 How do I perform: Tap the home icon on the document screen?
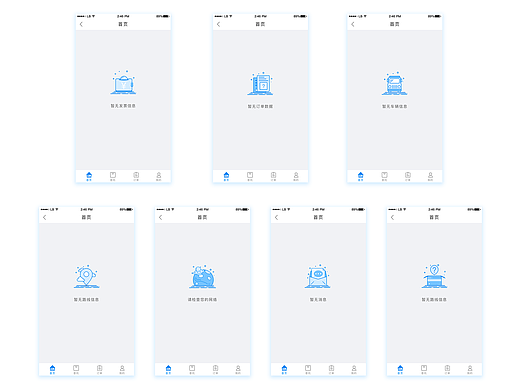pos(226,176)
